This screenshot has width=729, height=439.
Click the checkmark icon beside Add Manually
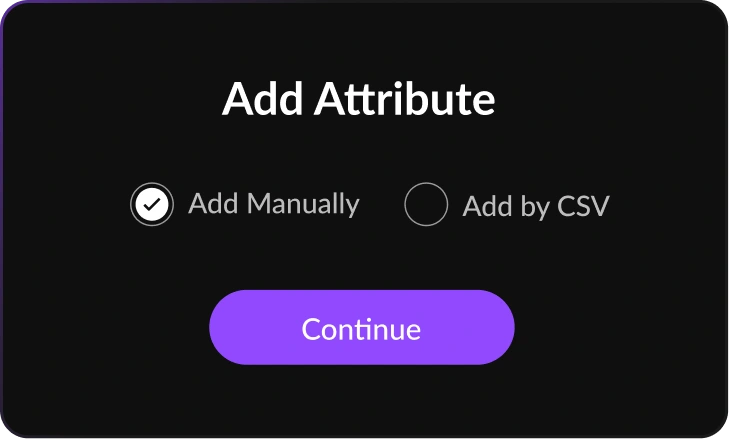pos(152,205)
